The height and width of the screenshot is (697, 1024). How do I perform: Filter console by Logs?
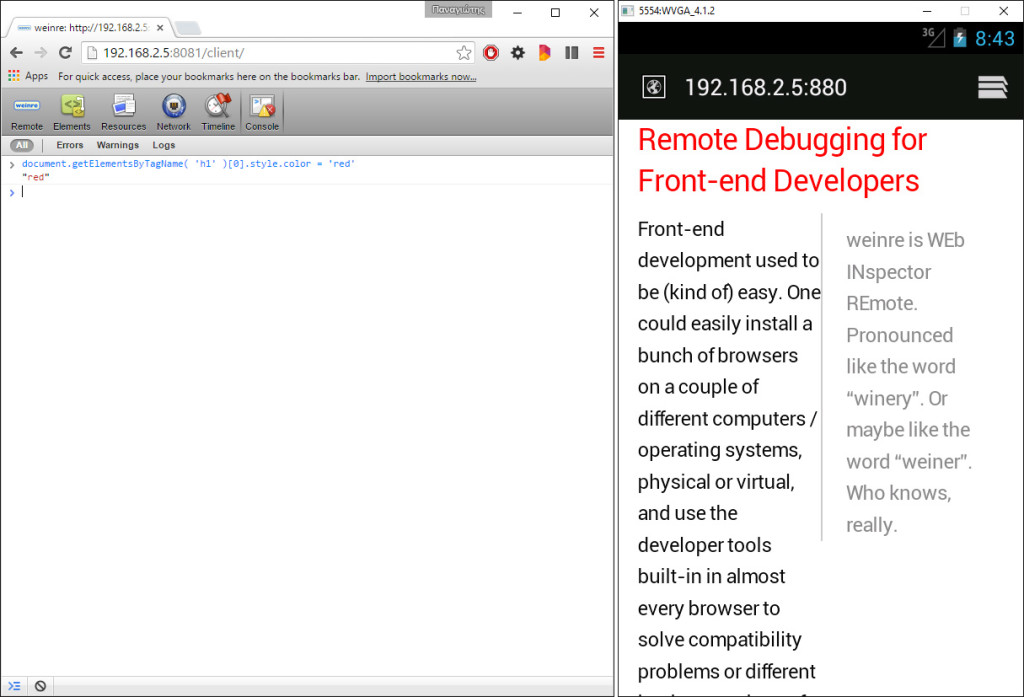[163, 145]
